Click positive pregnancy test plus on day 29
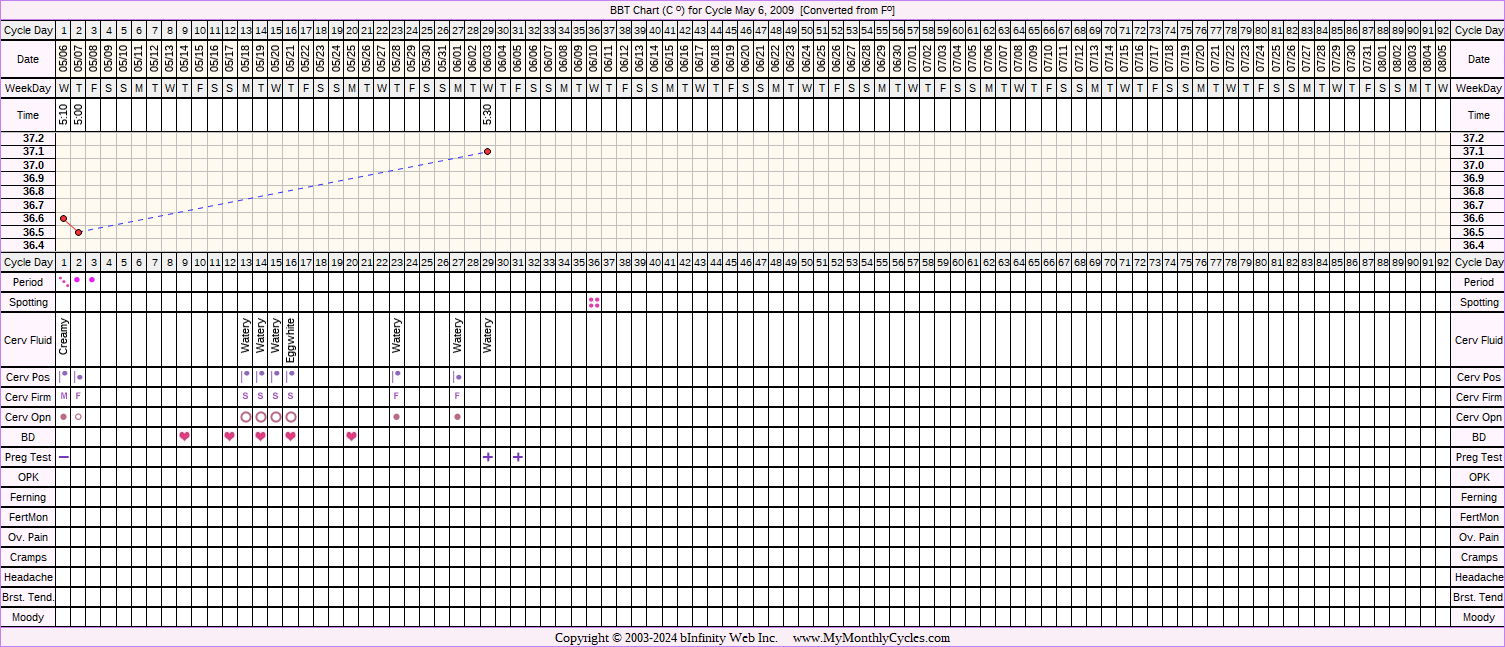Viewport: 1505px width, 647px height. pos(488,457)
